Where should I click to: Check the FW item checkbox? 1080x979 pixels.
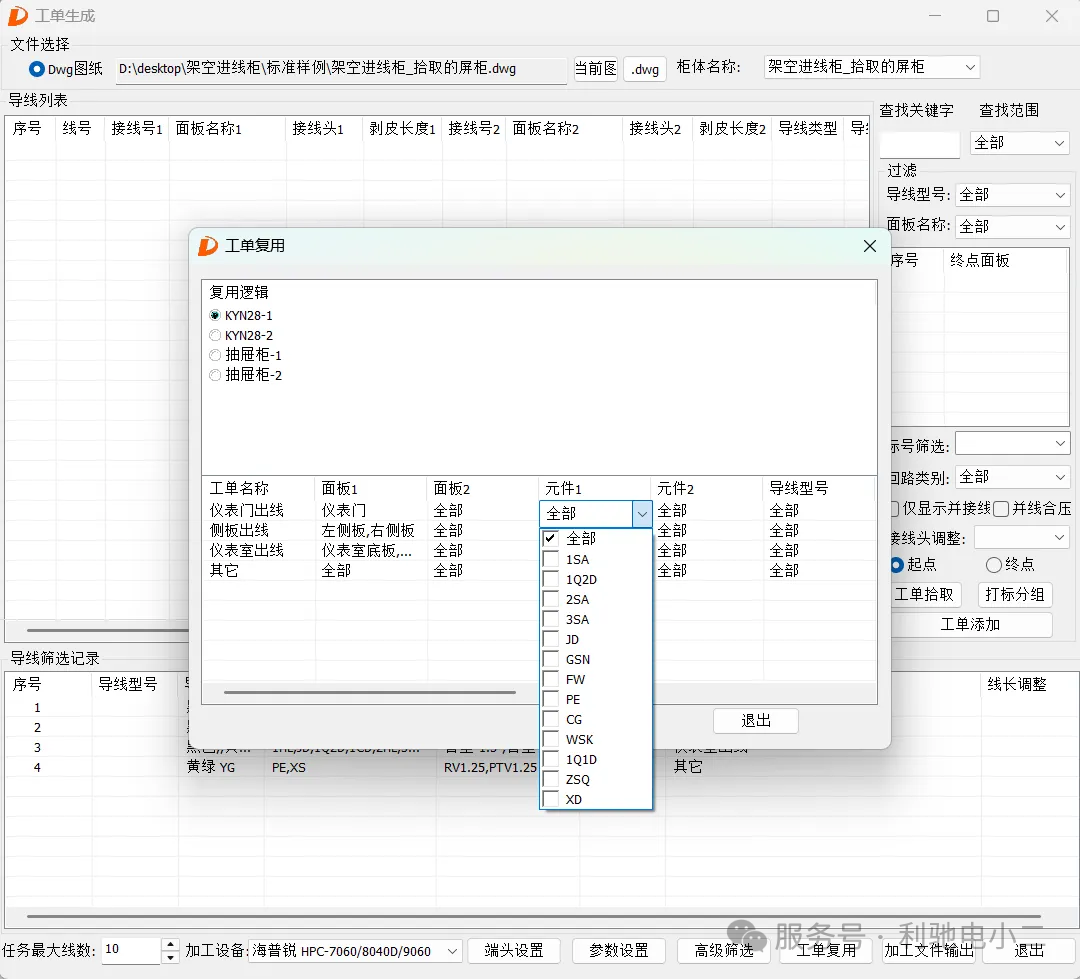point(550,679)
